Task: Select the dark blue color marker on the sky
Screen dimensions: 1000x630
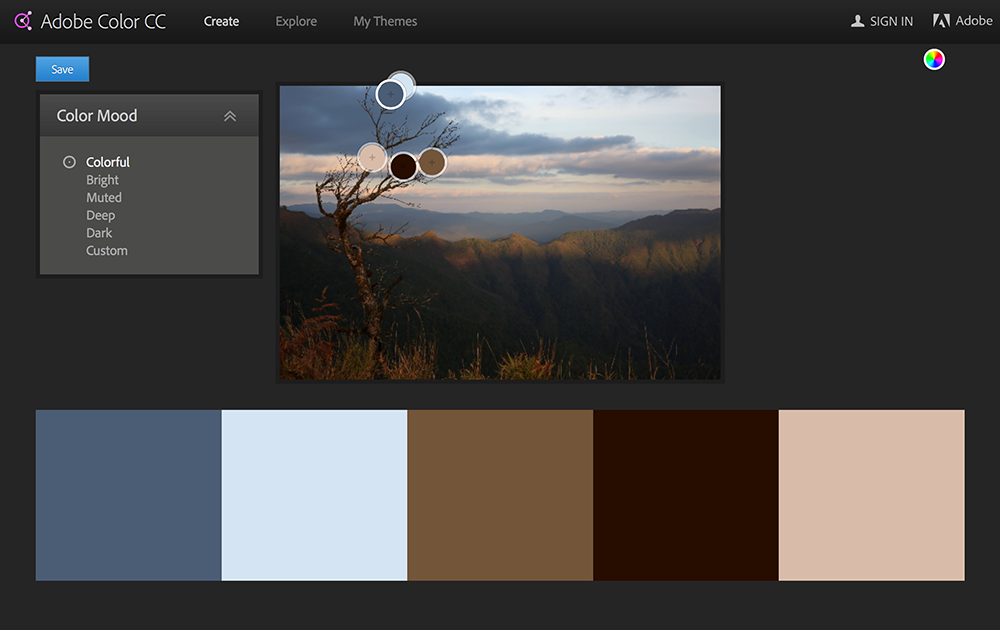Action: pyautogui.click(x=391, y=92)
